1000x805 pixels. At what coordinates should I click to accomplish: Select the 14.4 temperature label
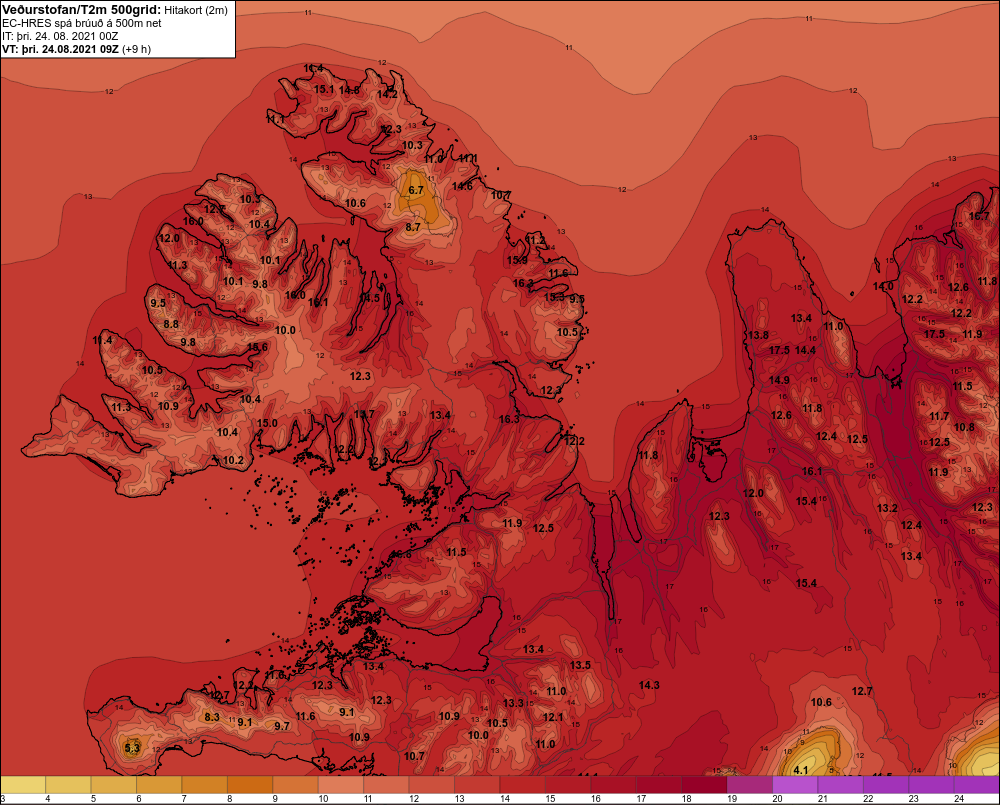805,350
